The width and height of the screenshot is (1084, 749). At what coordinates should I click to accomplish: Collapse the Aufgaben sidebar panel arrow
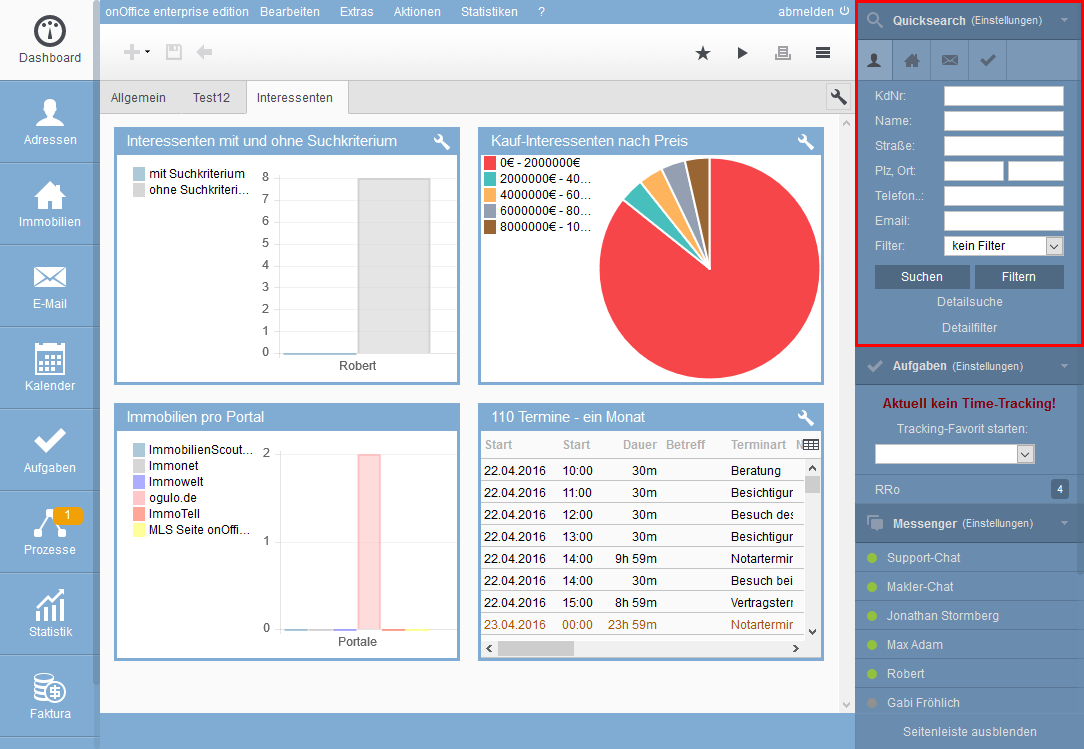click(1064, 366)
